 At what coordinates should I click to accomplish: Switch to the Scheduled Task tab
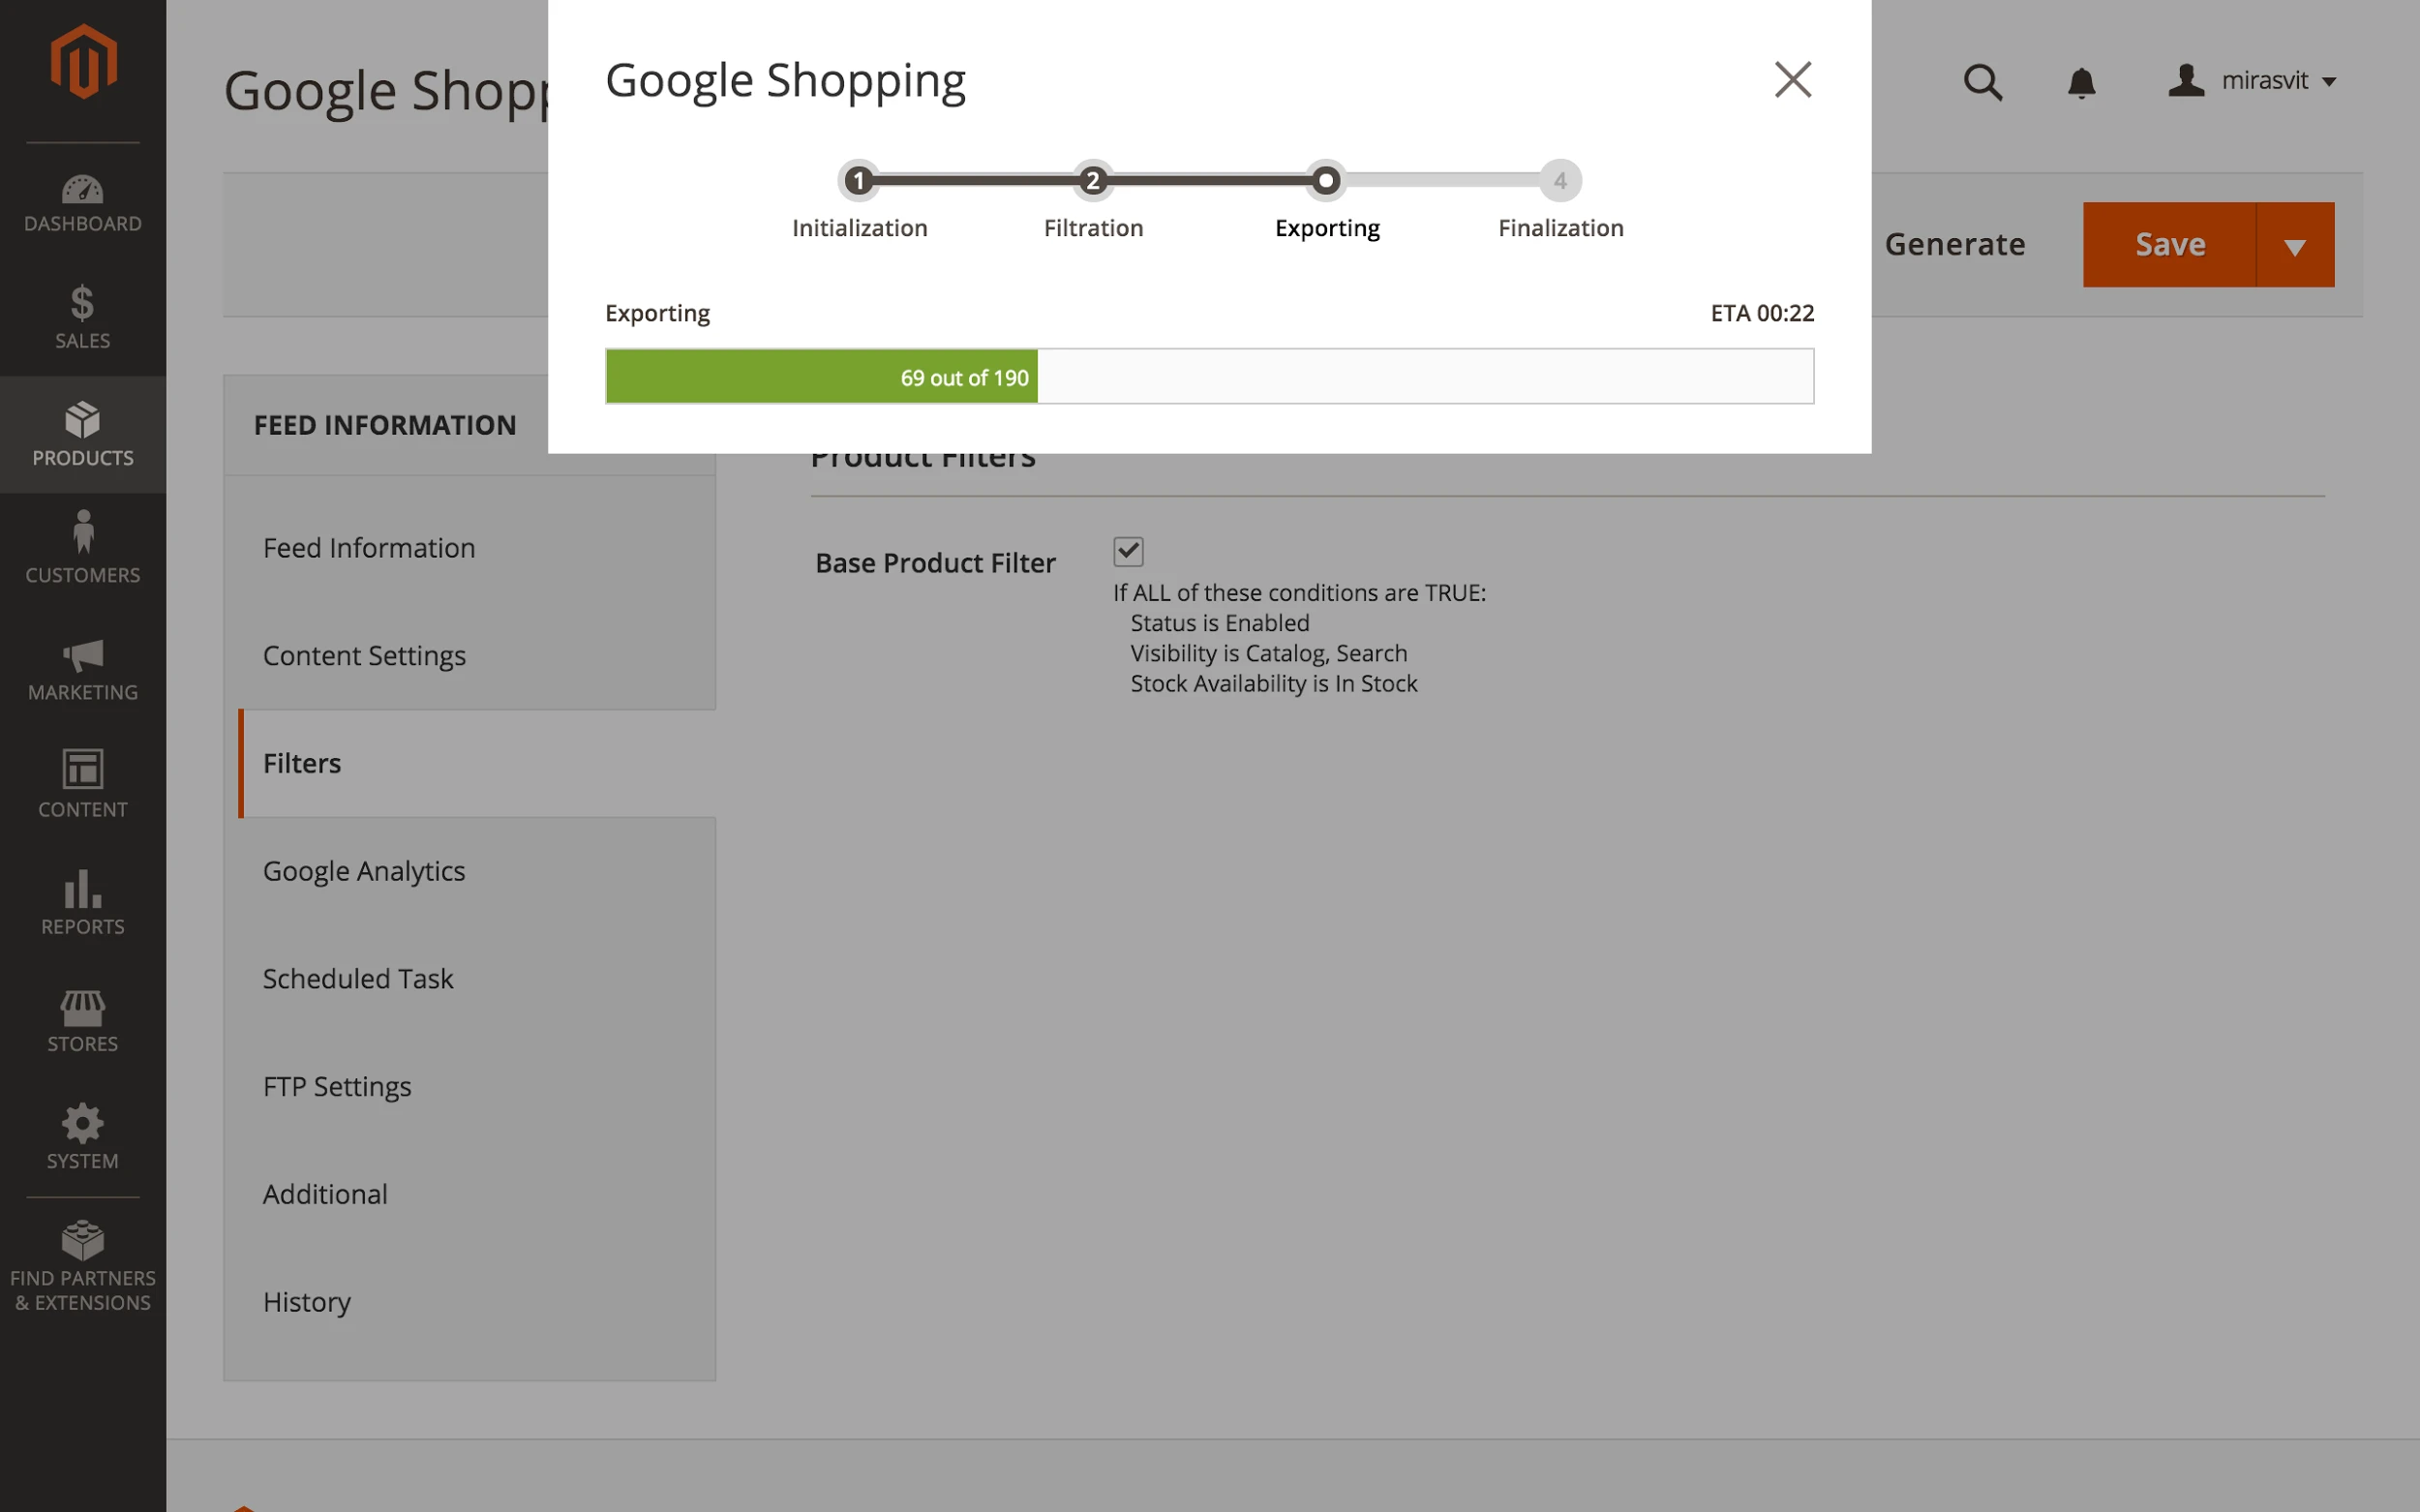(357, 978)
